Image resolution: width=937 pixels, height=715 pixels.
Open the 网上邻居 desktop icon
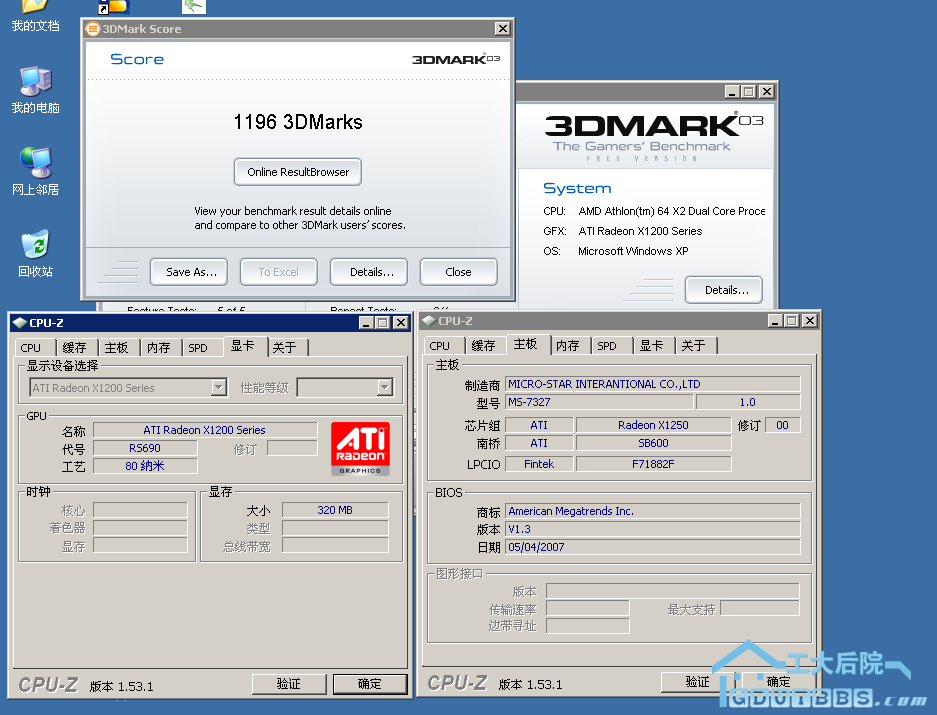pyautogui.click(x=35, y=172)
